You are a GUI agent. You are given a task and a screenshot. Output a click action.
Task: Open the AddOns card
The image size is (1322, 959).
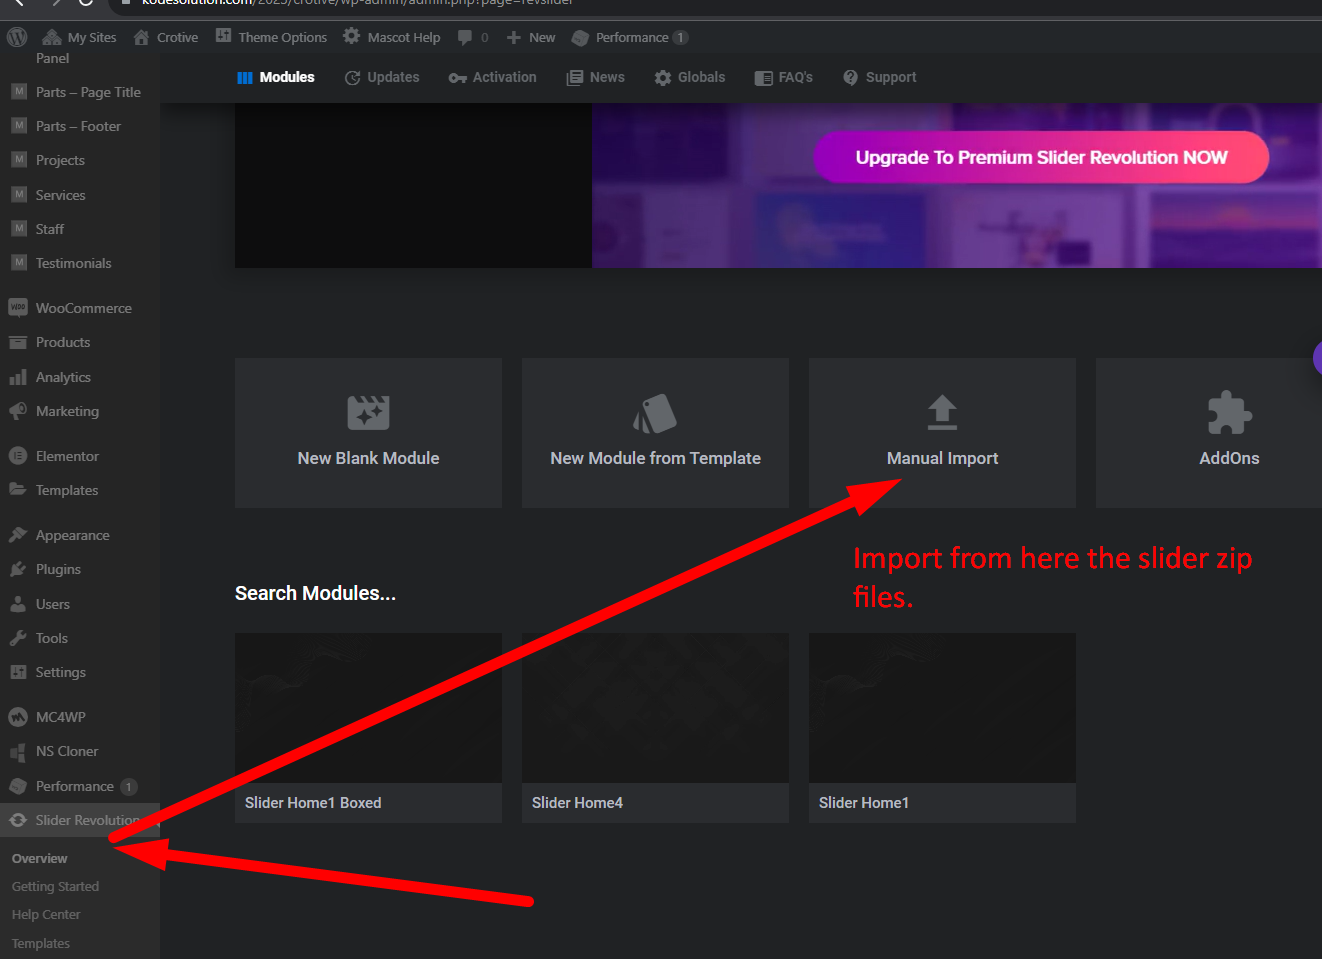point(1209,433)
